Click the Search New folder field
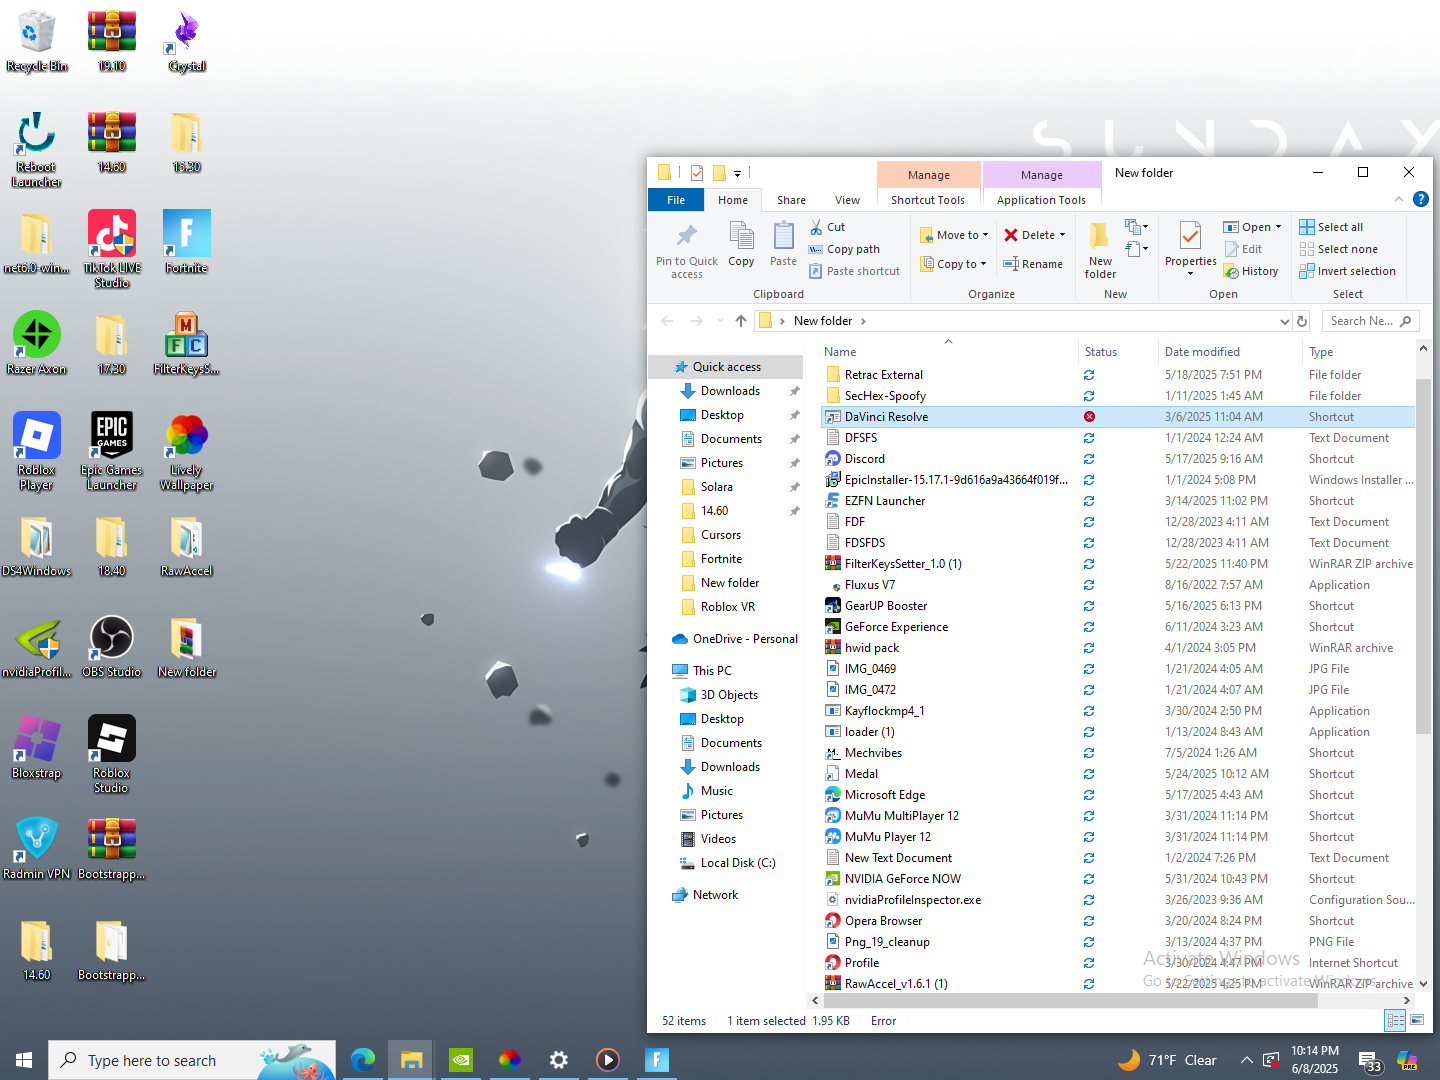The image size is (1440, 1080). 1362,321
